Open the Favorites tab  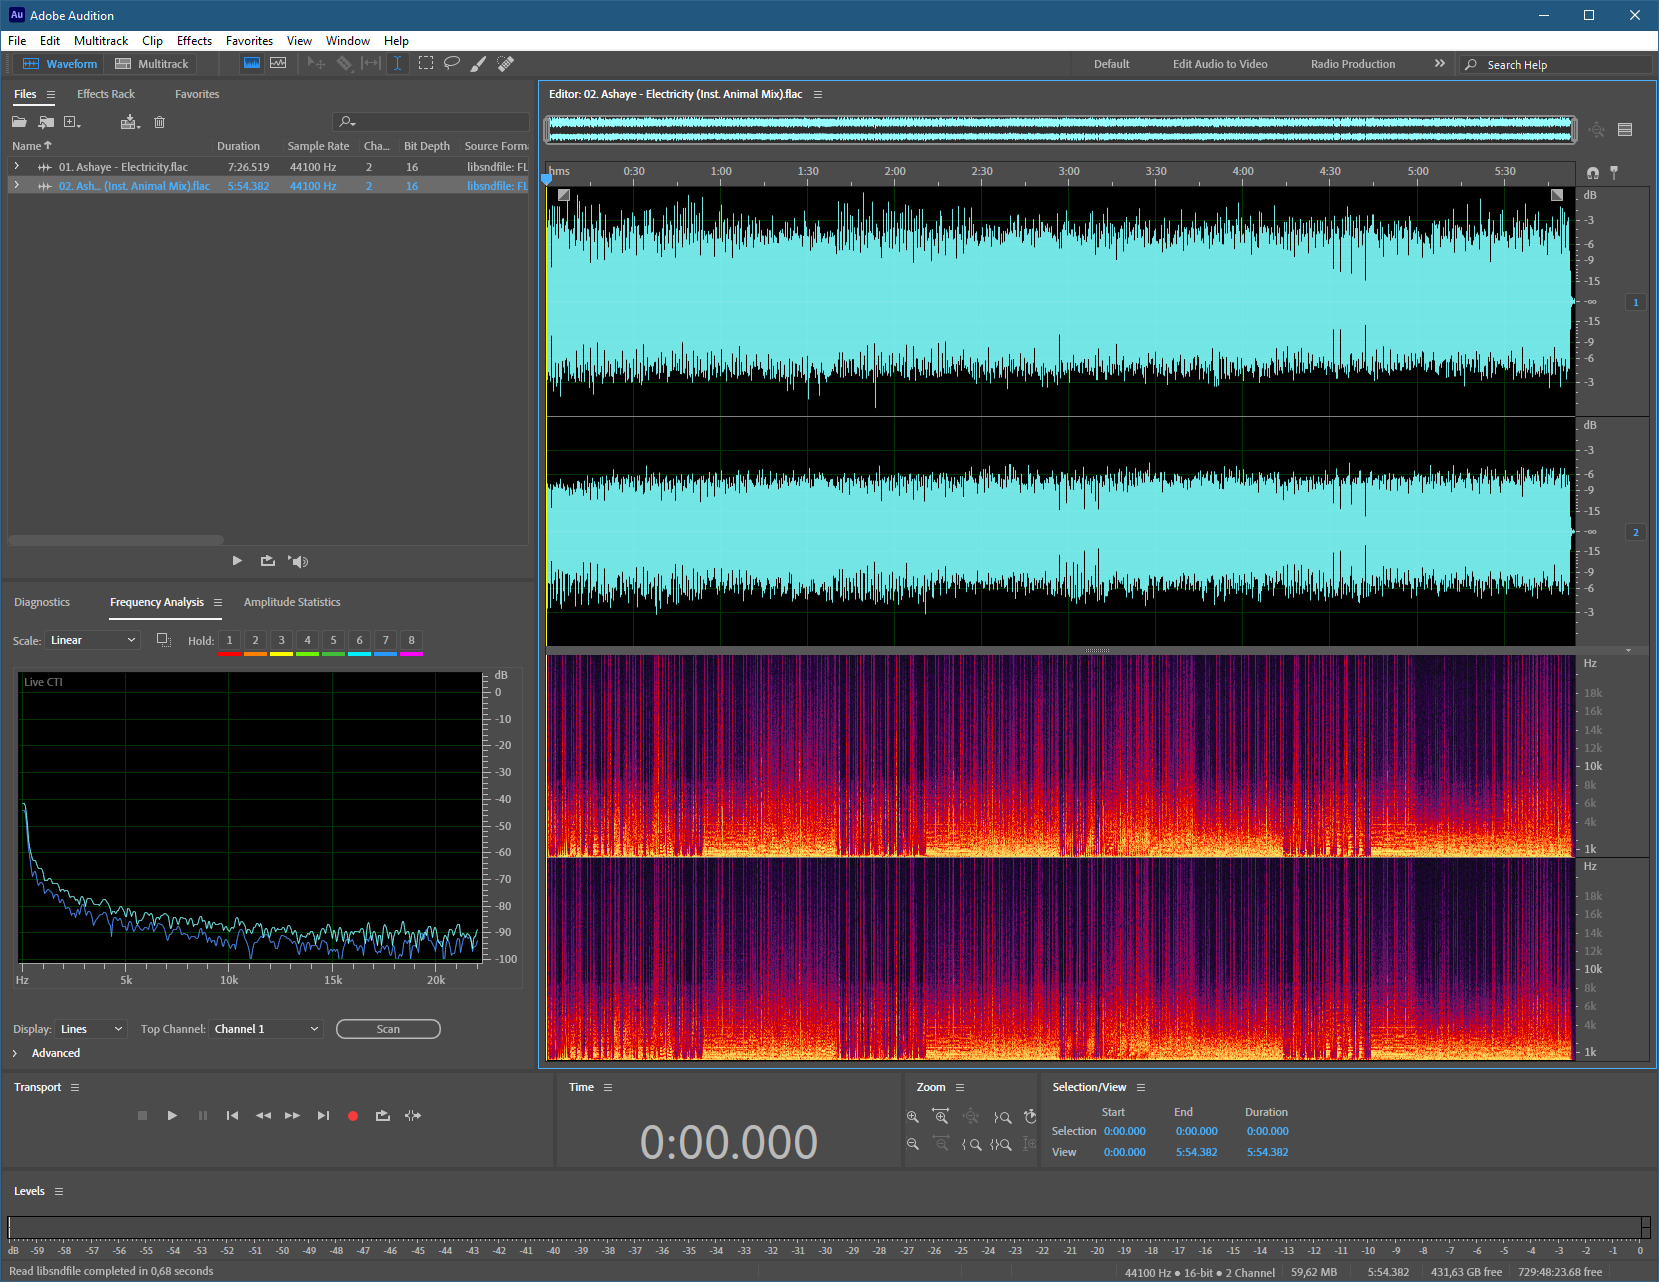[x=197, y=94]
